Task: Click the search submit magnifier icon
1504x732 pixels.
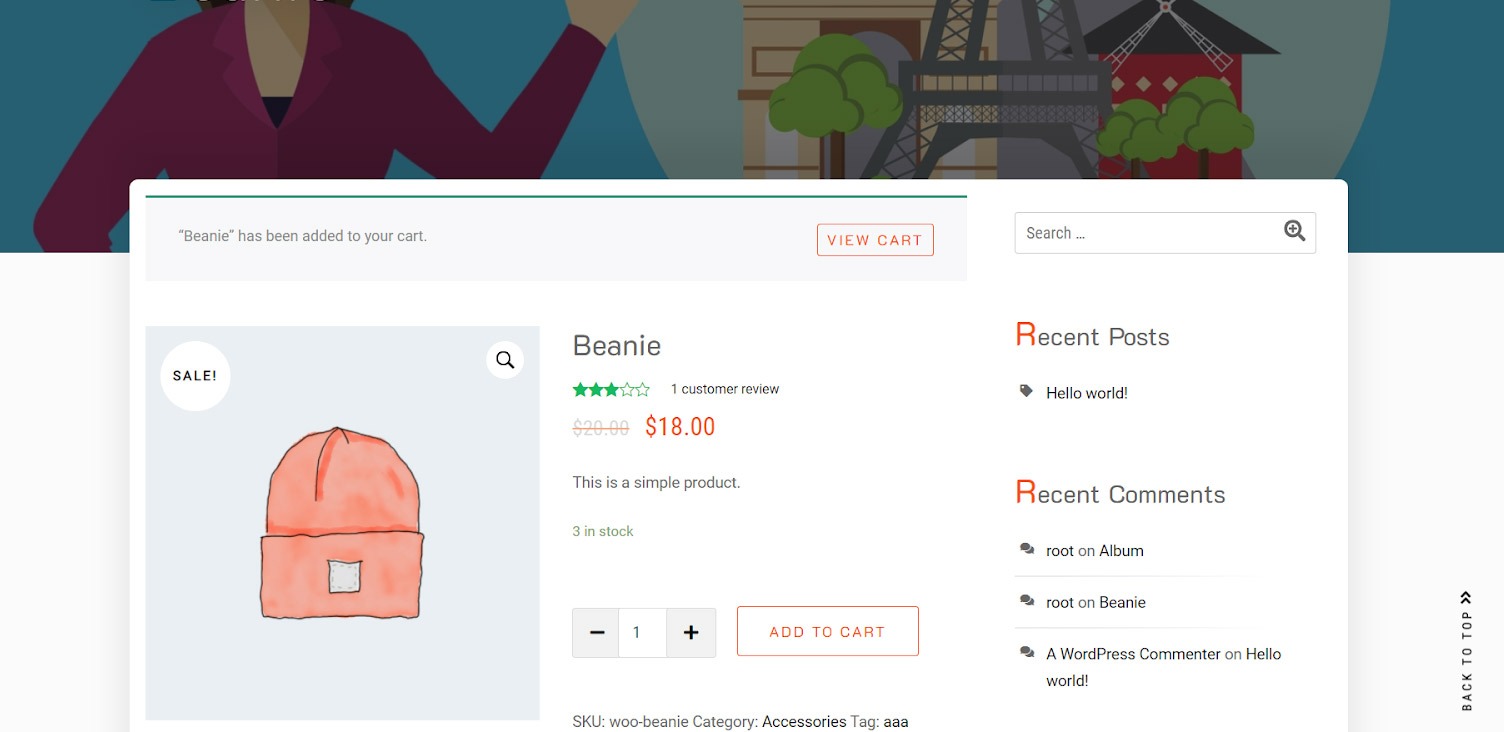Action: pos(1294,232)
